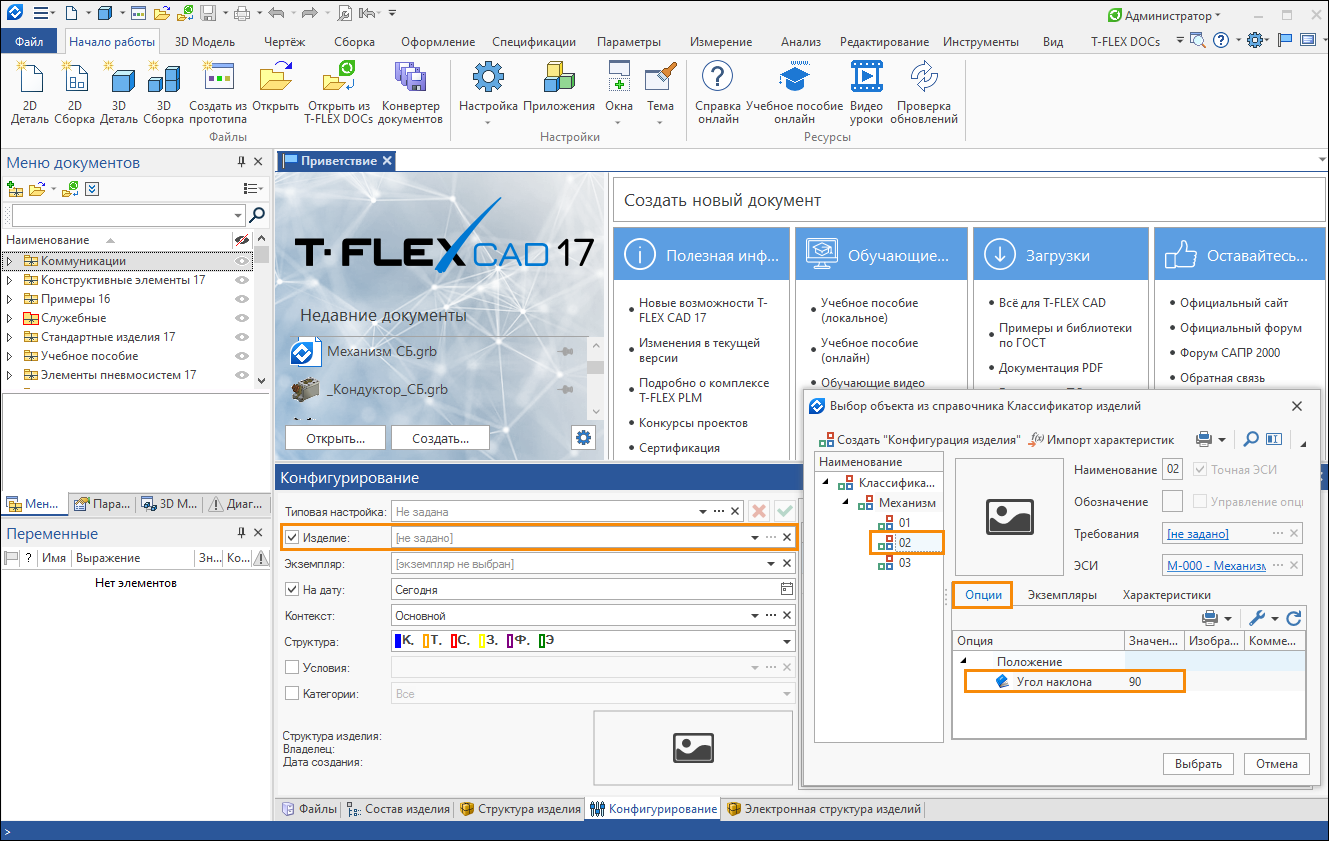Open the Файл menu
This screenshot has height=841, width=1329.
29,42
